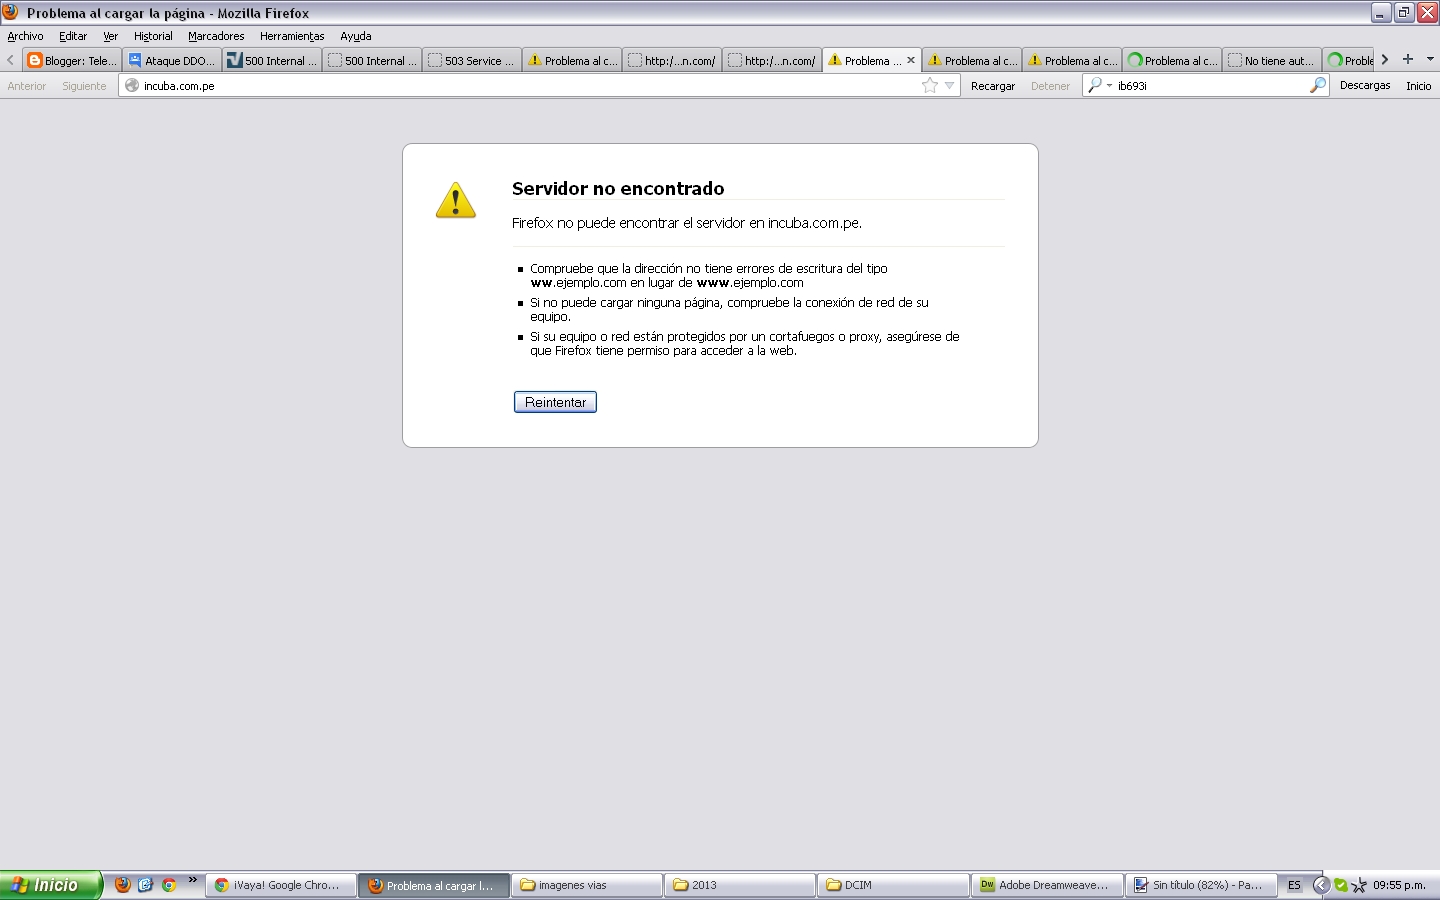Switch to the ¡Vaya! Google Chrome taskbar window
Screen dimensions: 1440x900
(281, 885)
